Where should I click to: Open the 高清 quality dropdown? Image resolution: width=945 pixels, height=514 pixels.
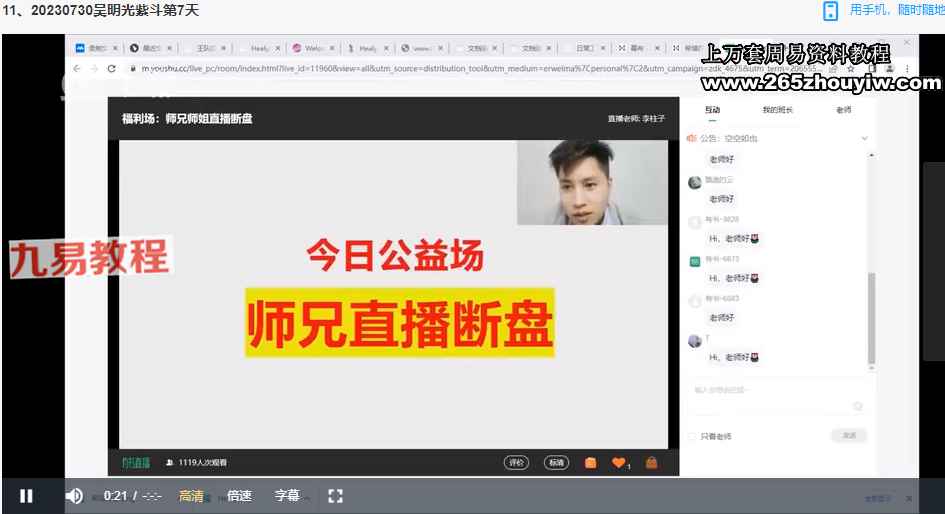(191, 496)
